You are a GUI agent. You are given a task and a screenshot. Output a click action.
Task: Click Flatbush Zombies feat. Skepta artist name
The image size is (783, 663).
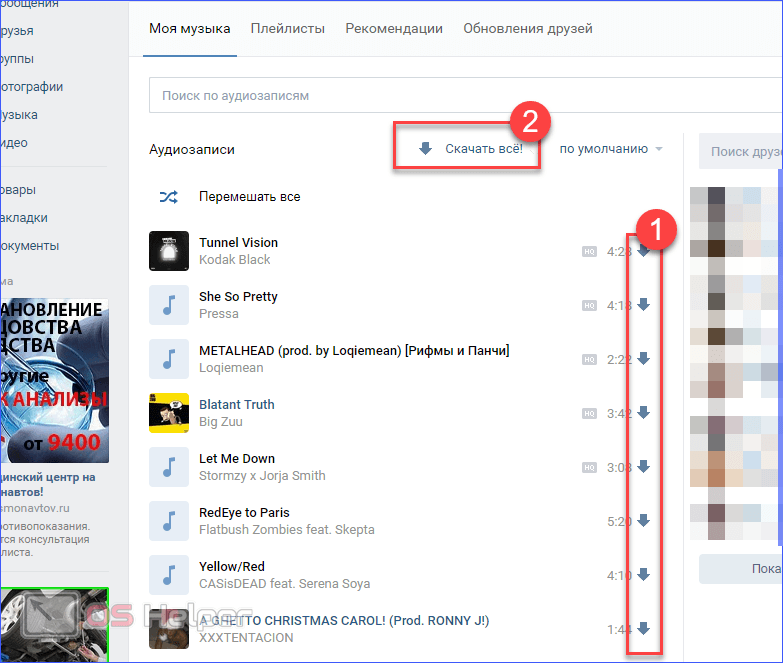pos(287,530)
